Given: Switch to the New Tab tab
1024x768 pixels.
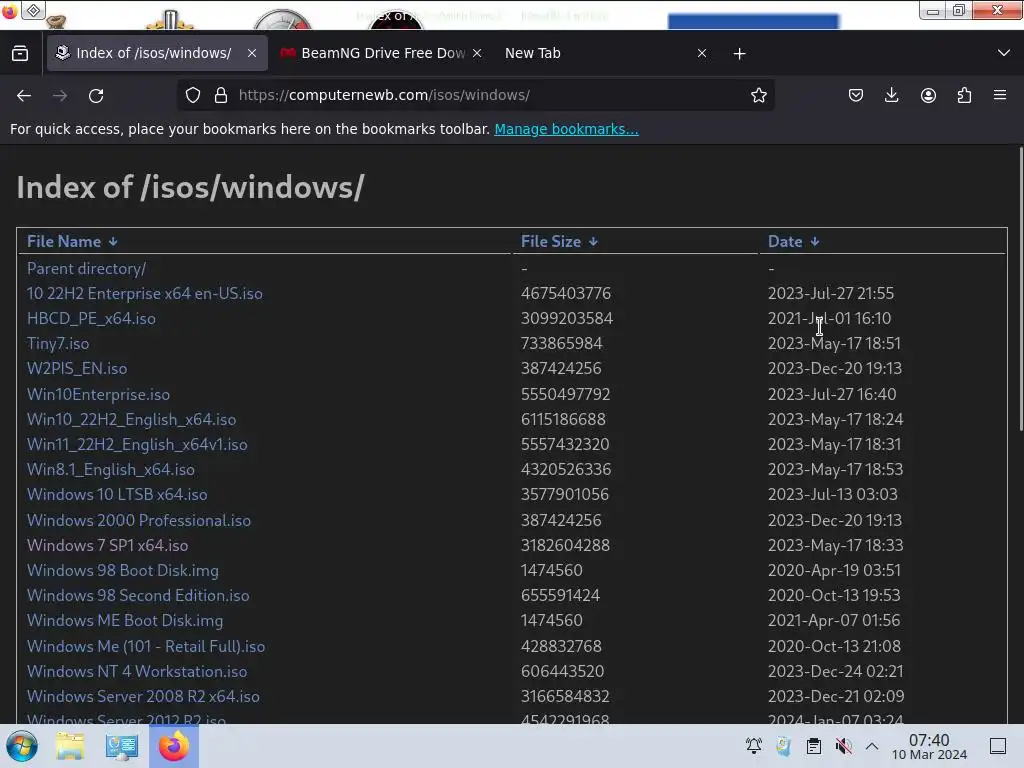Looking at the screenshot, I should click(532, 53).
